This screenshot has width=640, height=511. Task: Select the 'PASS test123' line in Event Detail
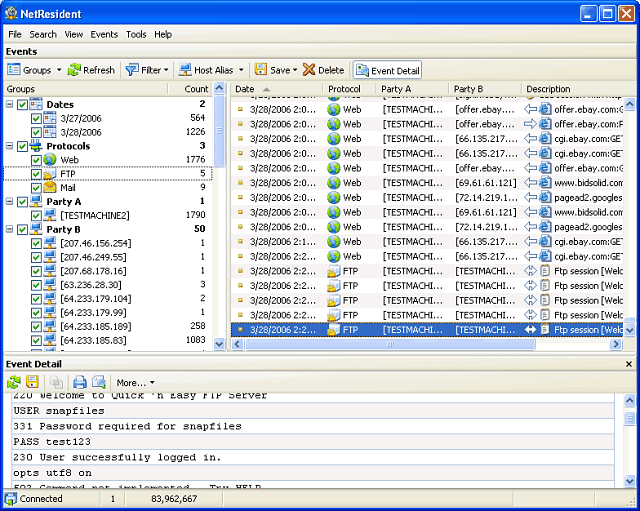click(x=313, y=442)
